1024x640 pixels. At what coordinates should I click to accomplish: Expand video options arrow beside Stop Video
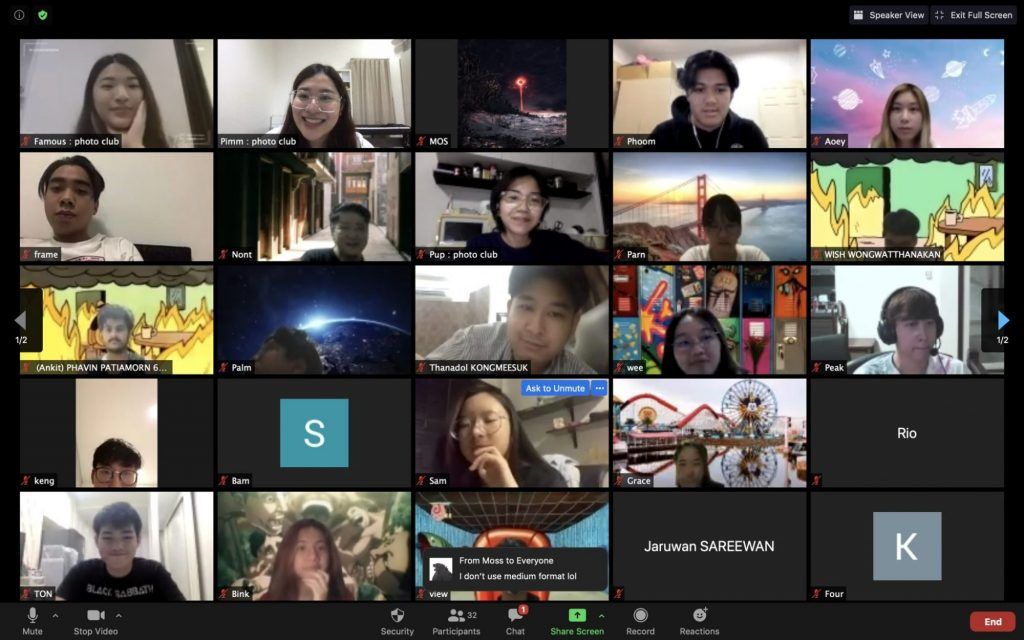pyautogui.click(x=119, y=616)
